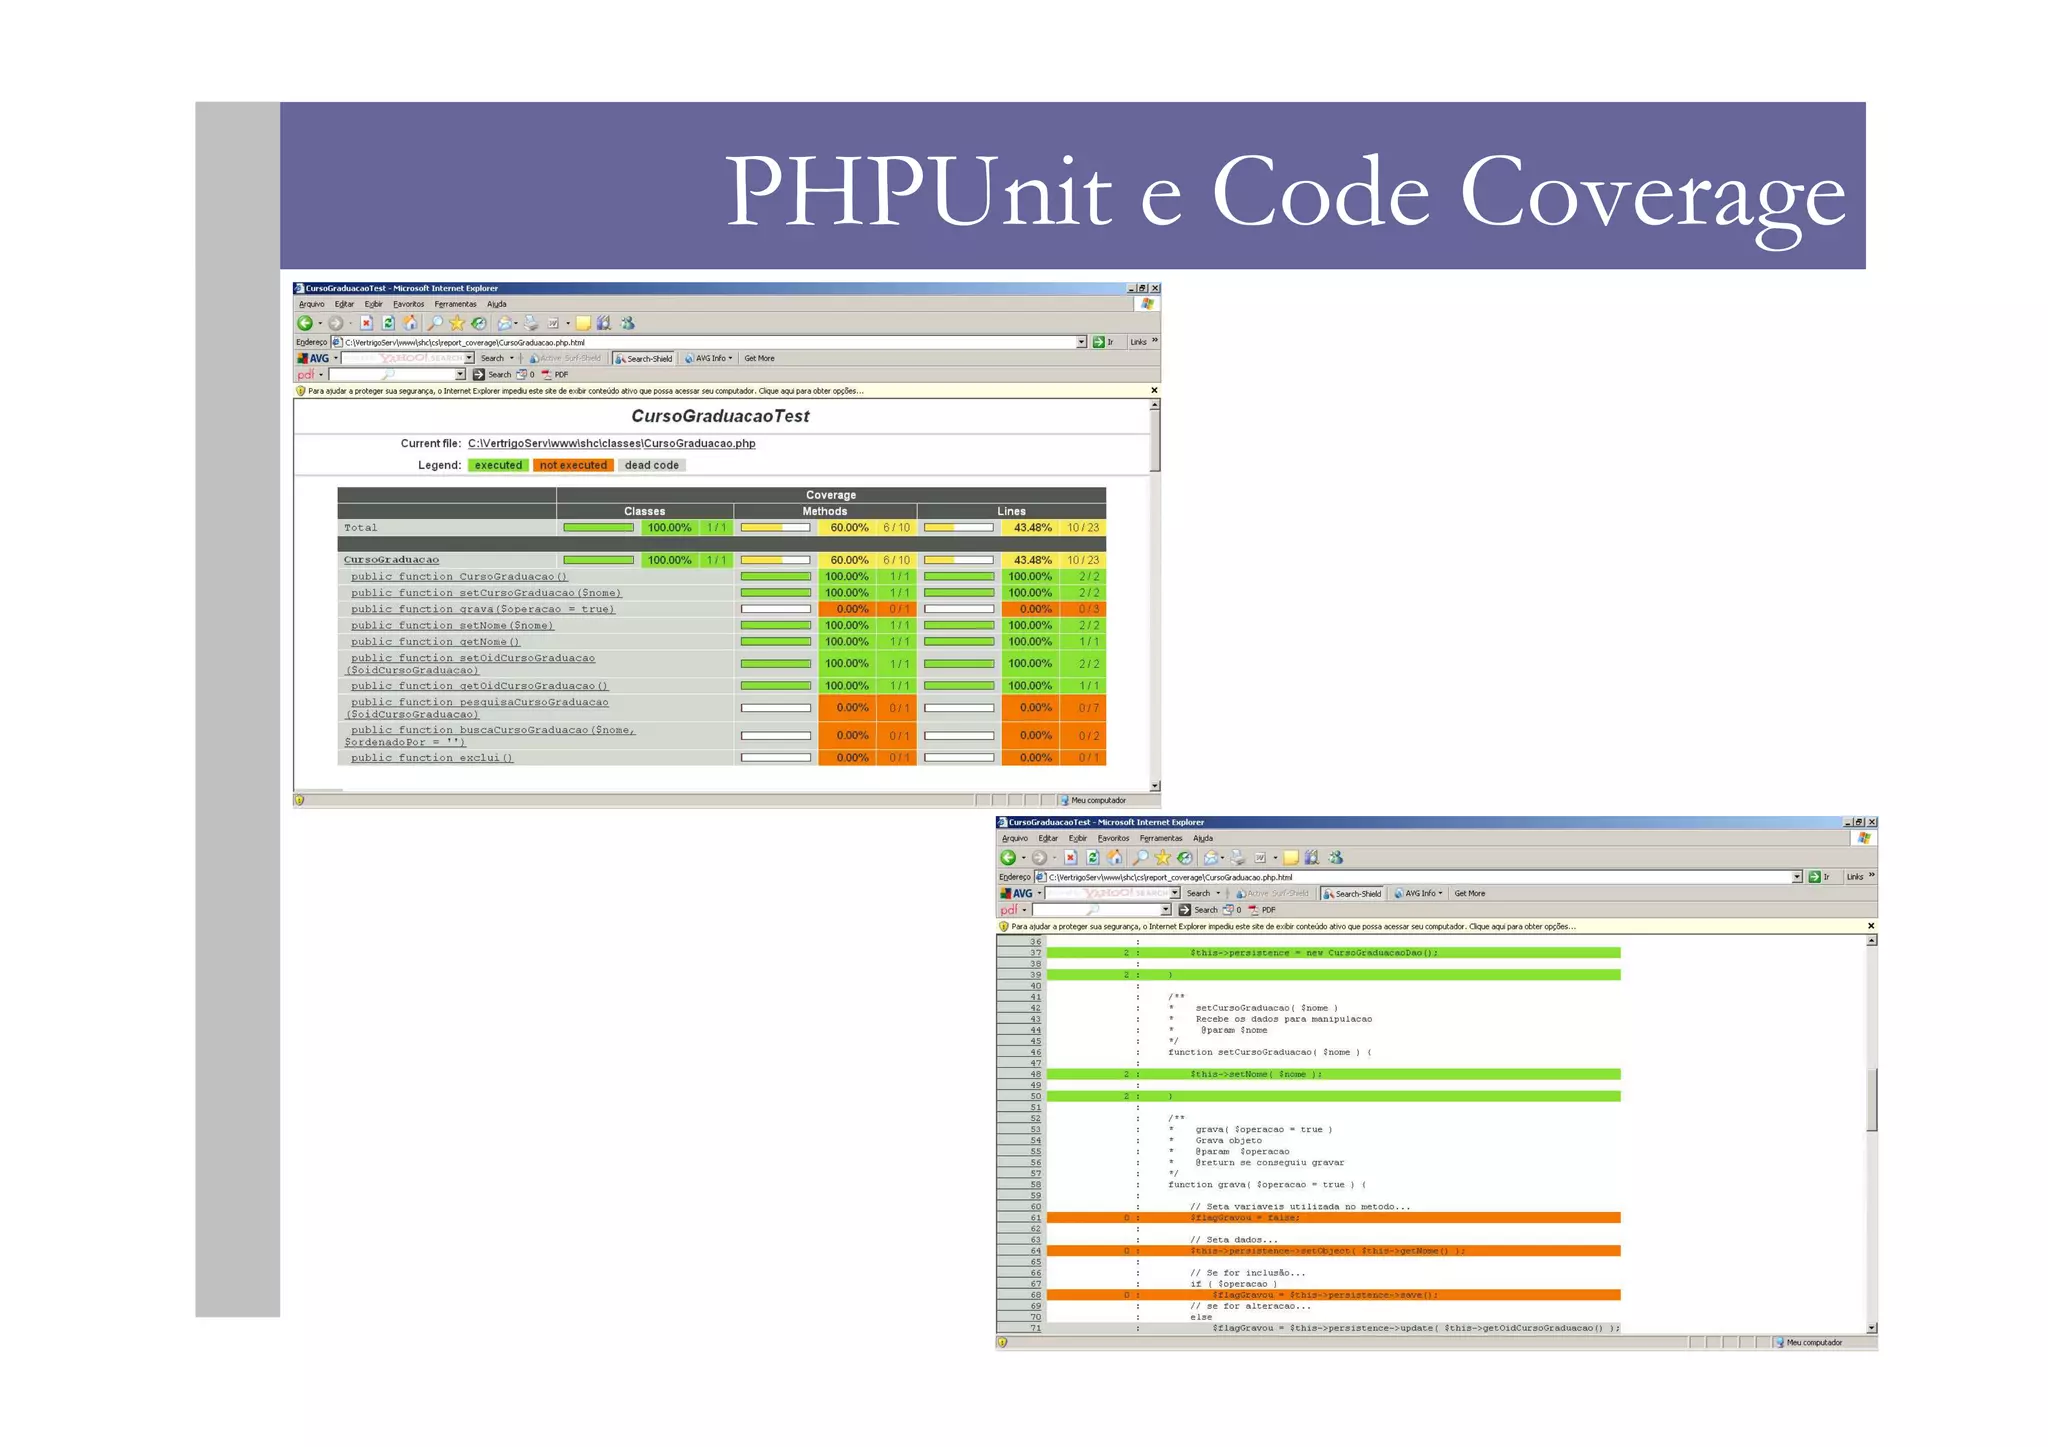Image resolution: width=2048 pixels, height=1447 pixels.
Task: Expand address bar dropdown in upper window
Action: 1081,342
